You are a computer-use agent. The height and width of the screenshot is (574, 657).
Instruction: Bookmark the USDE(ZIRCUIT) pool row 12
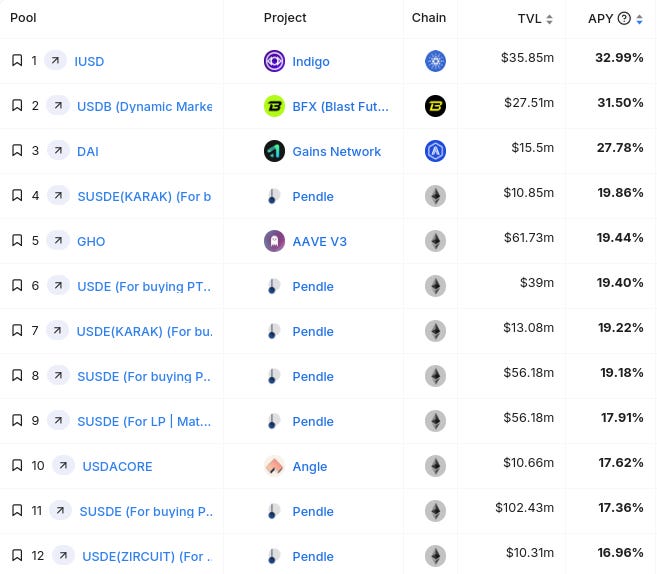click(x=17, y=556)
